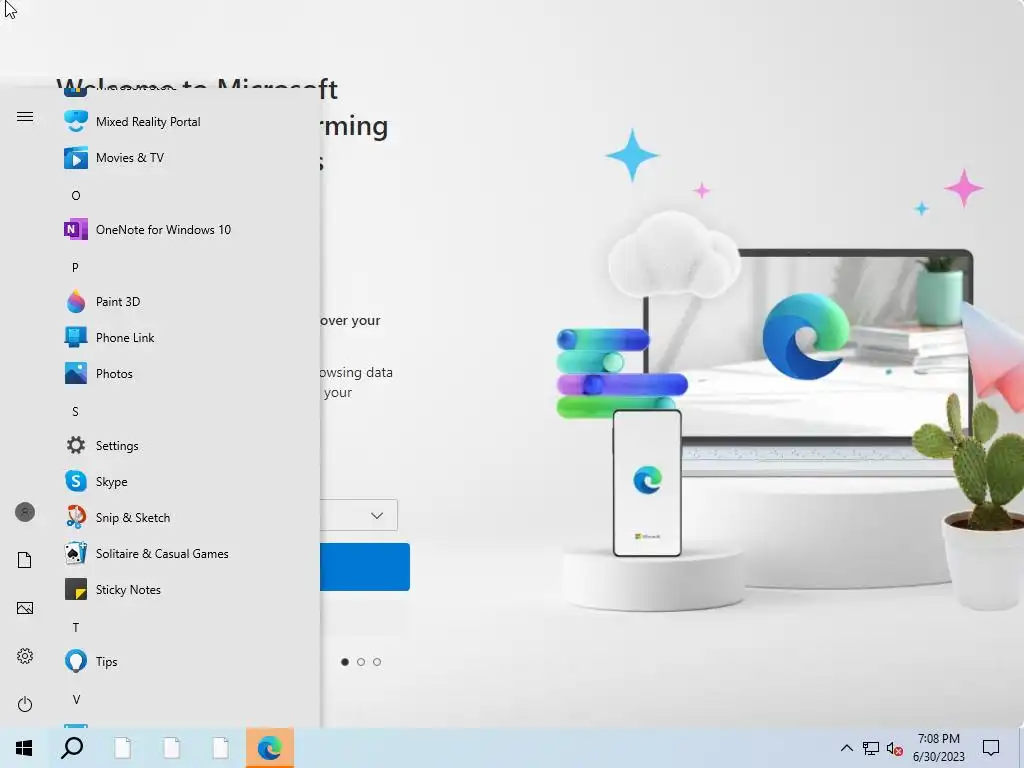Show hidden system tray icons
Image resolution: width=1024 pixels, height=768 pixels.
846,748
